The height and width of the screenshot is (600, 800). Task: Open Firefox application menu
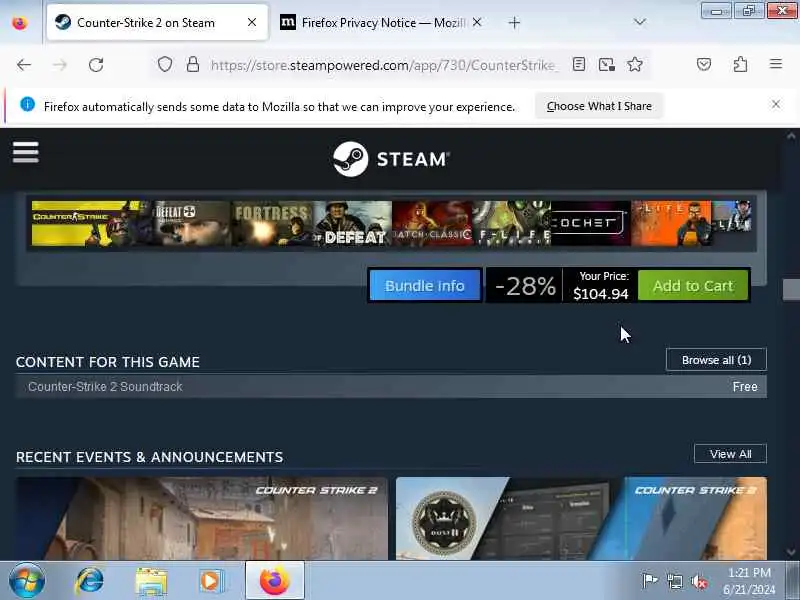point(776,64)
